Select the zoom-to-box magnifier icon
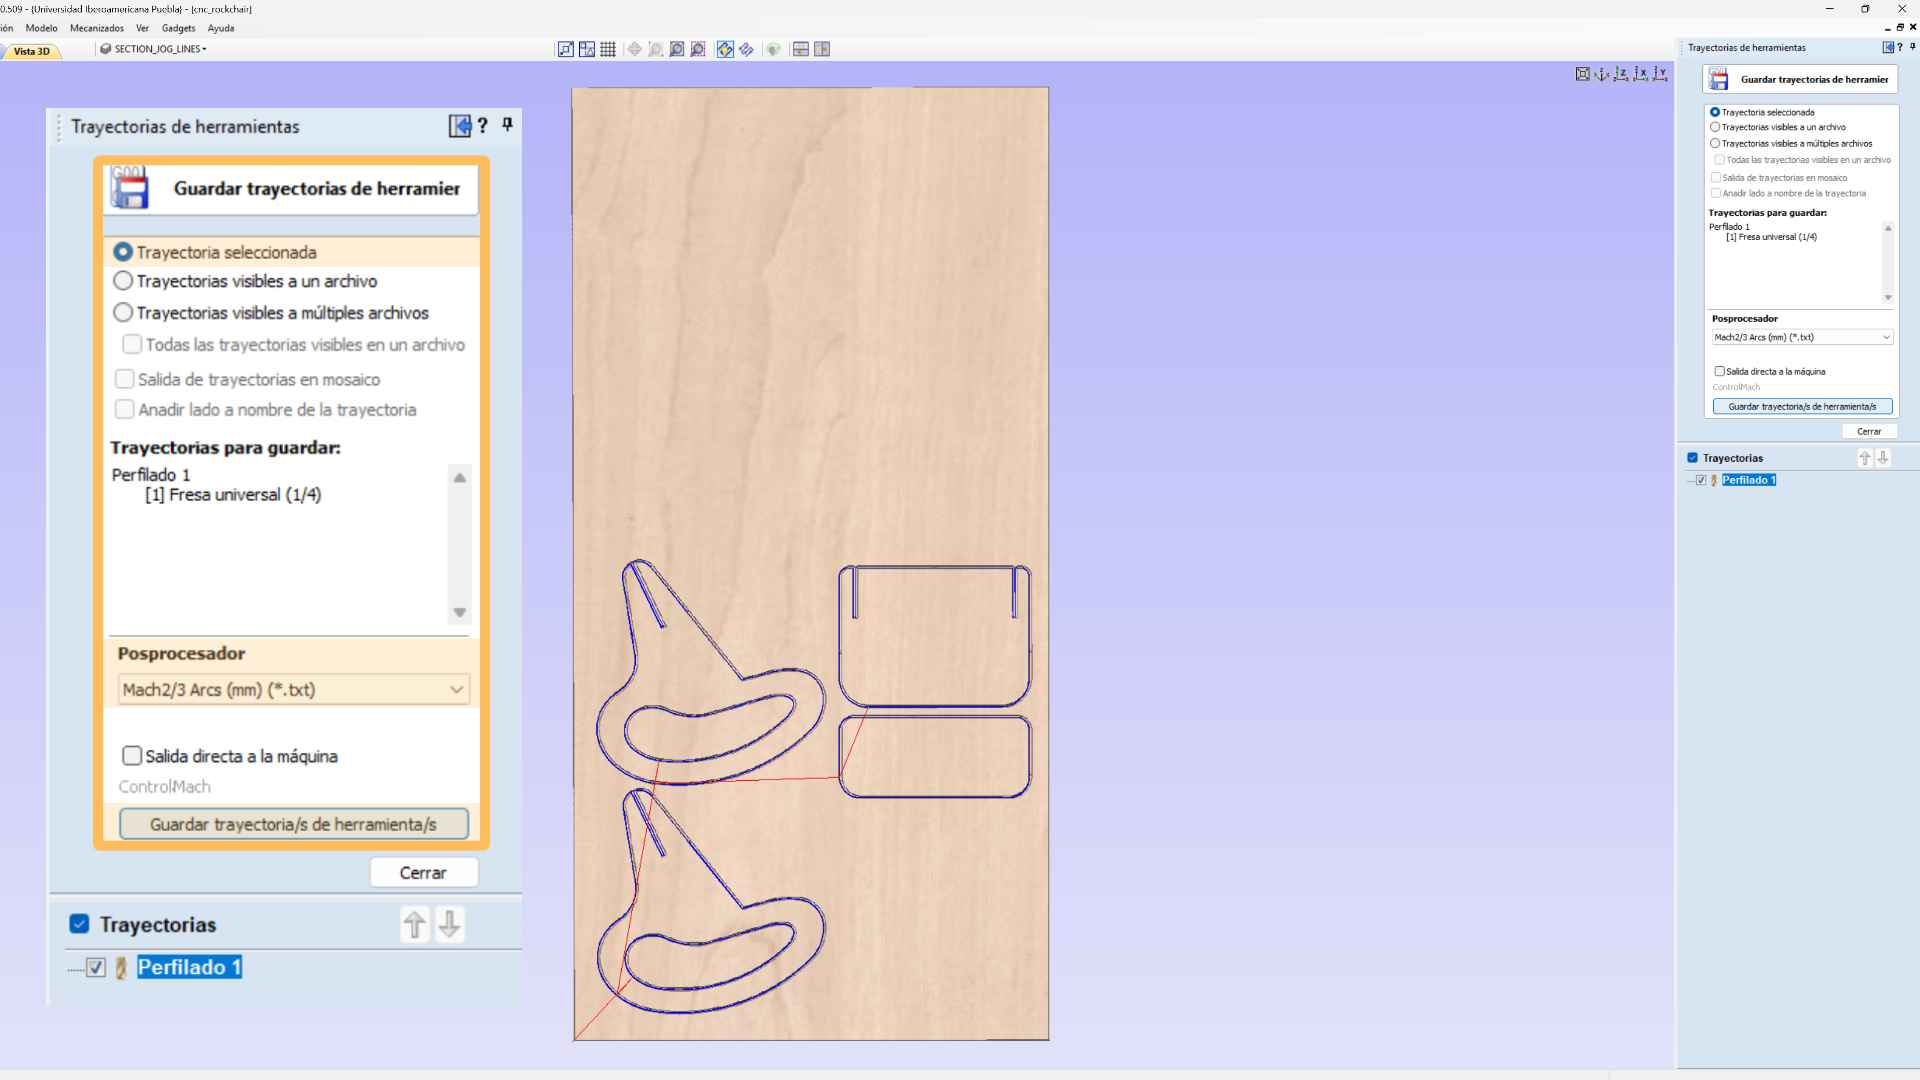1920x1080 pixels. tap(677, 49)
